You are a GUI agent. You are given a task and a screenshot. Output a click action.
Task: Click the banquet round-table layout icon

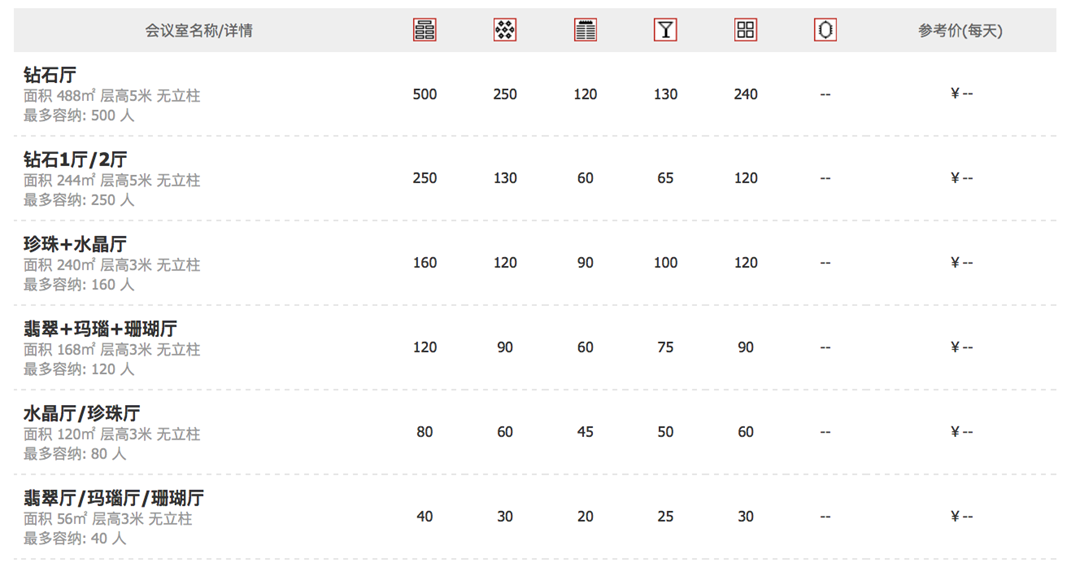[505, 30]
